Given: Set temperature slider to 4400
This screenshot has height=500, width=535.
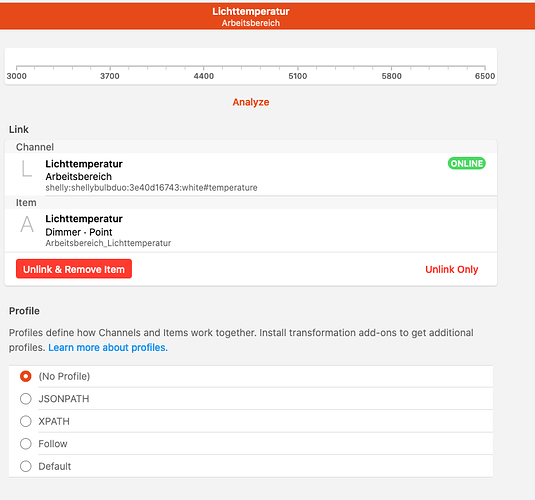Looking at the screenshot, I should (x=204, y=67).
